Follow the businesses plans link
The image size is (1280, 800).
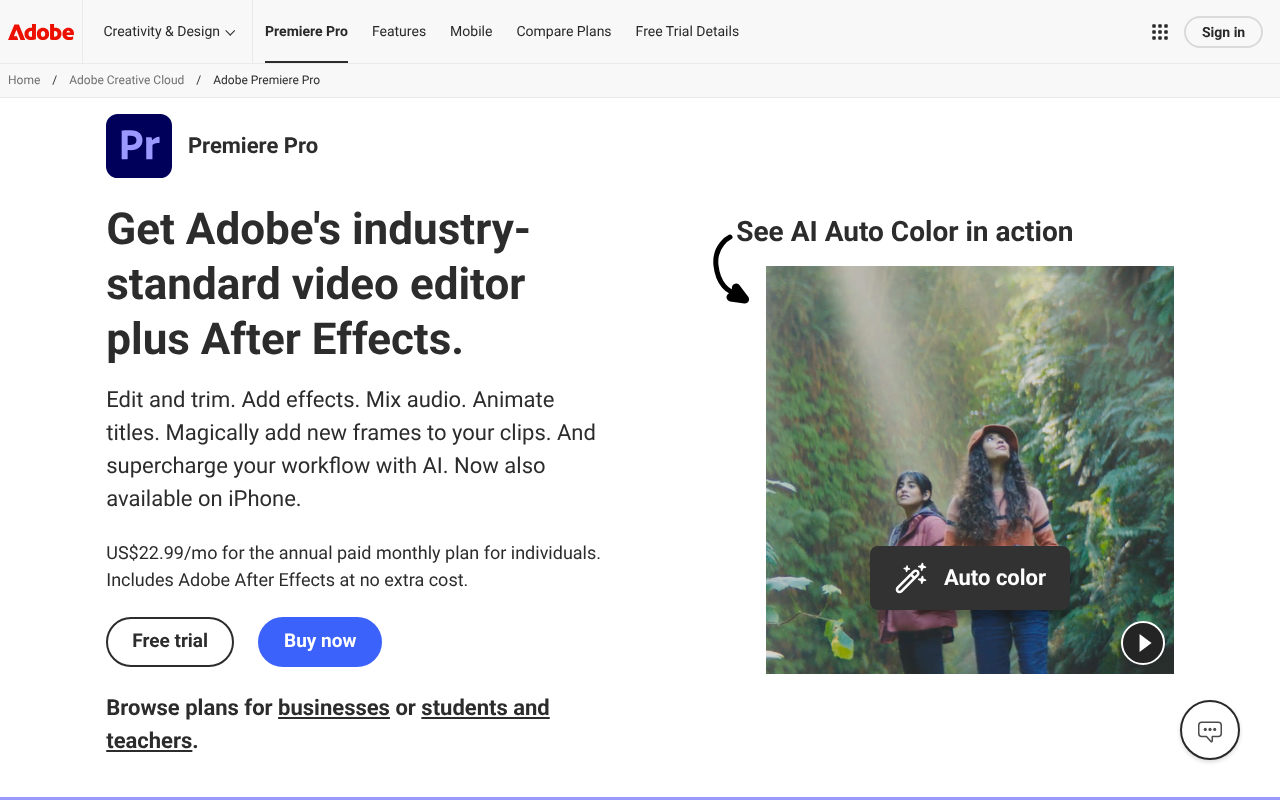333,708
